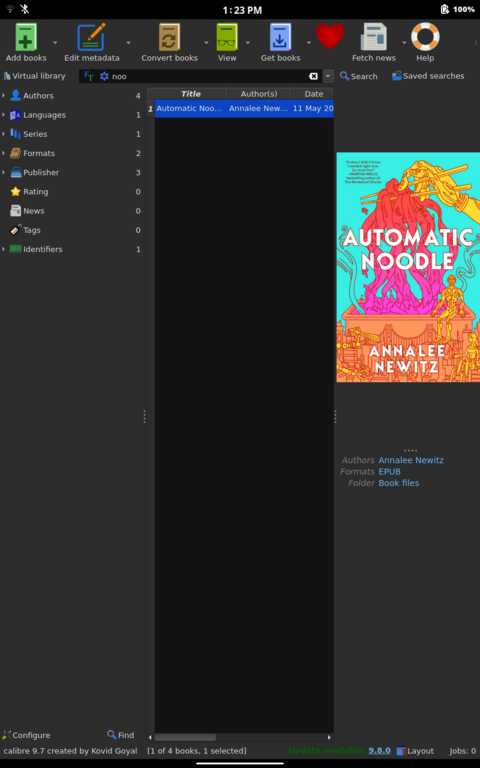
Task: Open the 9.8.0 update link
Action: click(379, 751)
